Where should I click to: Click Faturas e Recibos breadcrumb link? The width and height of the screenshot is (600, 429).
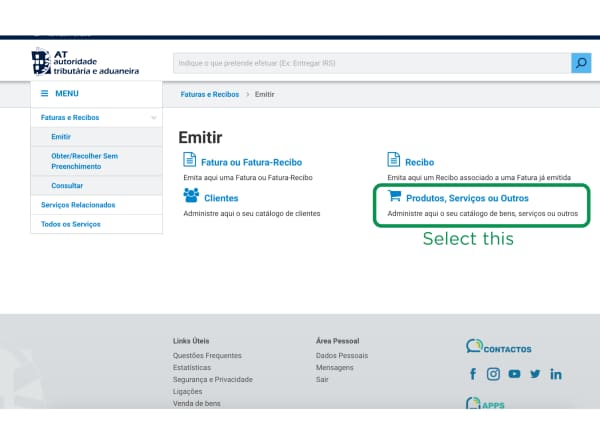coord(210,94)
